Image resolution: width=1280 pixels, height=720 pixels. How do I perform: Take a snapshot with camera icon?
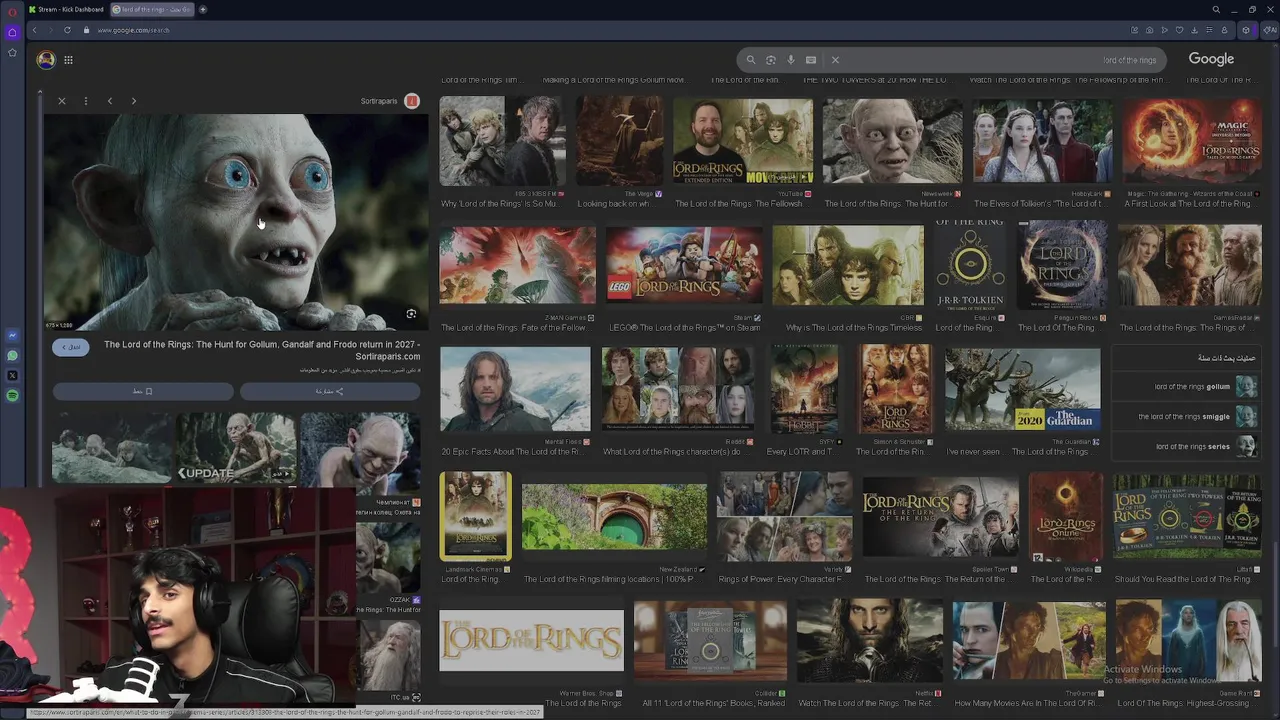point(1149,30)
